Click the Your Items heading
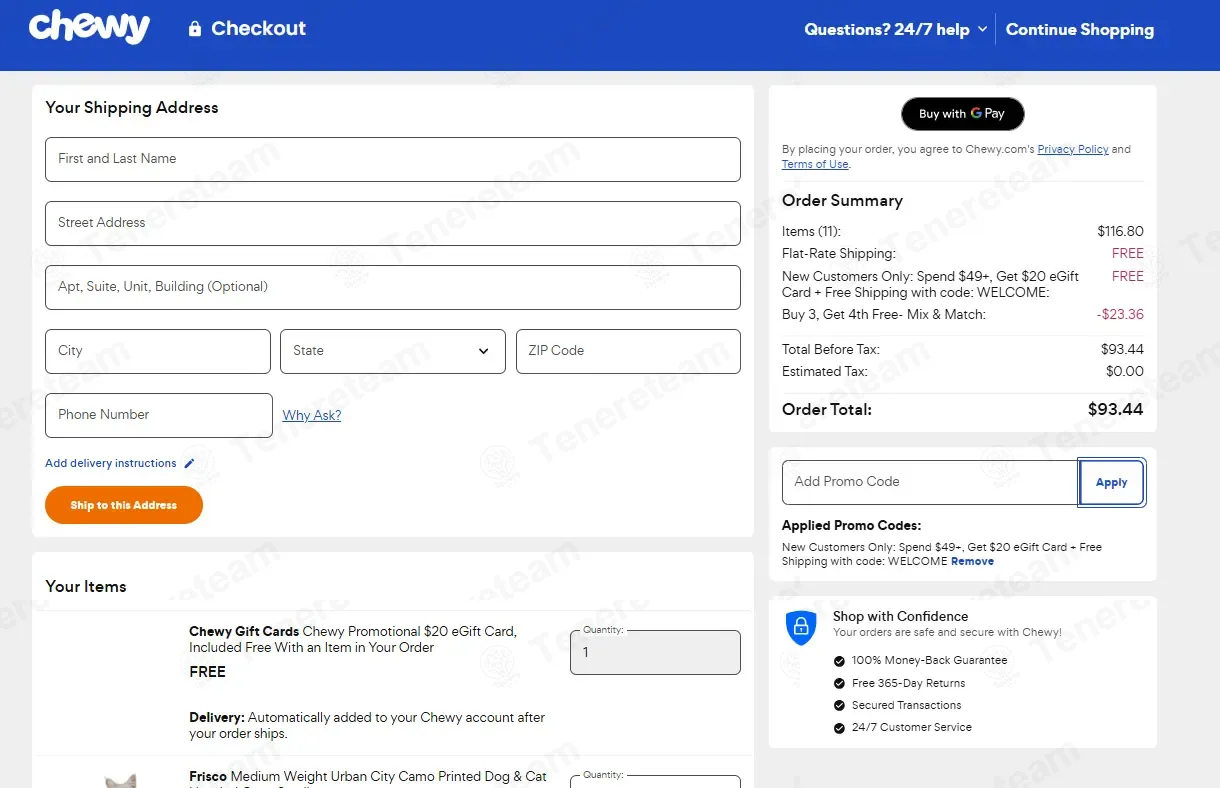This screenshot has width=1220, height=788. [x=86, y=586]
